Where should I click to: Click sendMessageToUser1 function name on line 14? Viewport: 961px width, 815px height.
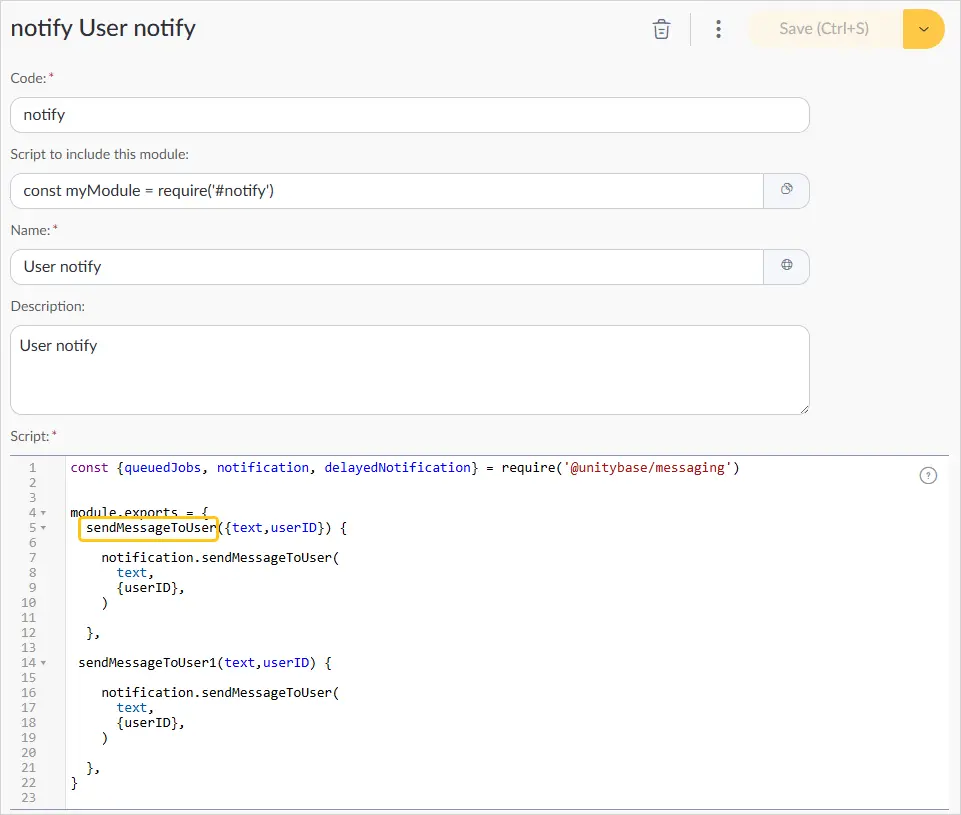147,662
